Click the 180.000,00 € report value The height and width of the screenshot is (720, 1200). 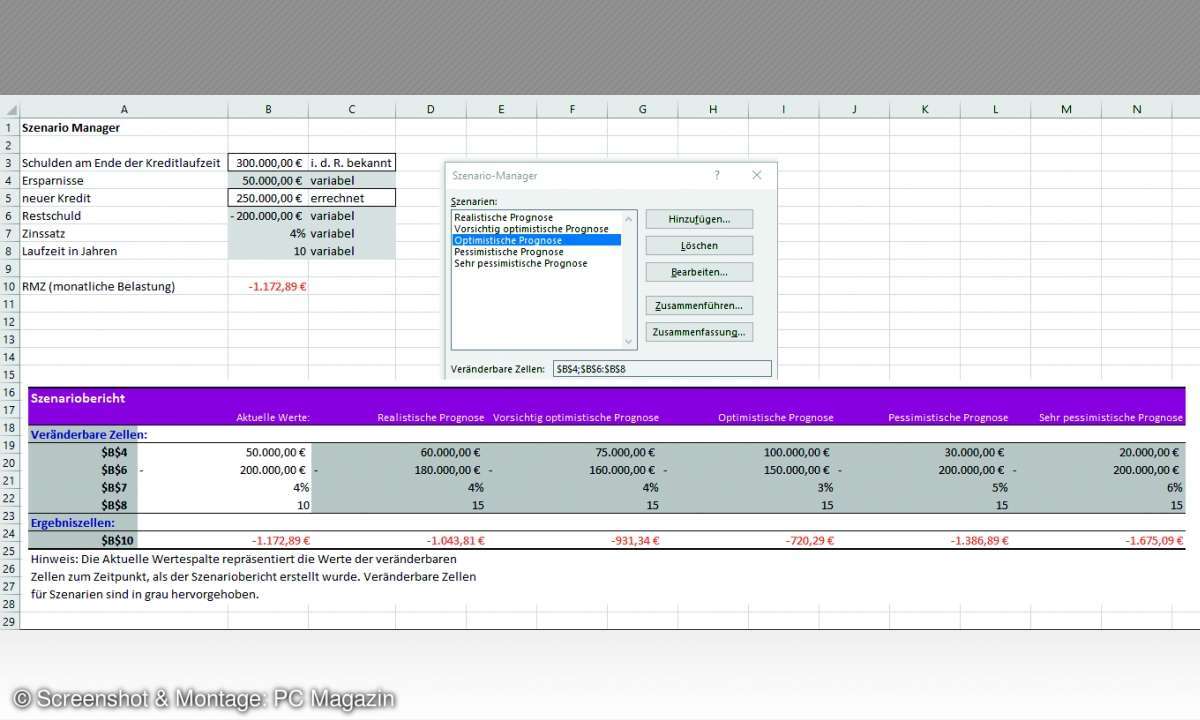click(x=447, y=470)
